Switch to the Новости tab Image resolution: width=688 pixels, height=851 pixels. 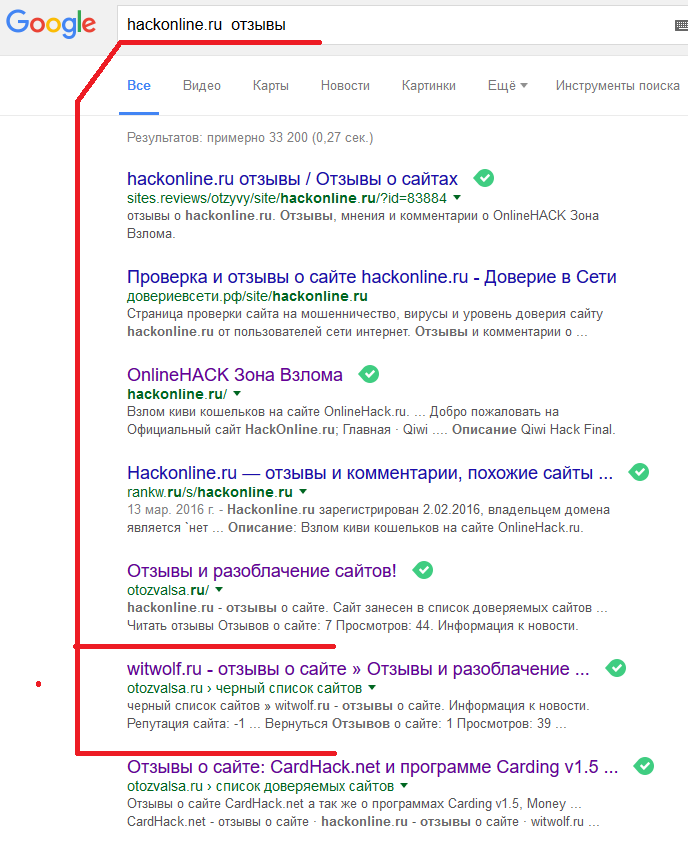point(345,85)
